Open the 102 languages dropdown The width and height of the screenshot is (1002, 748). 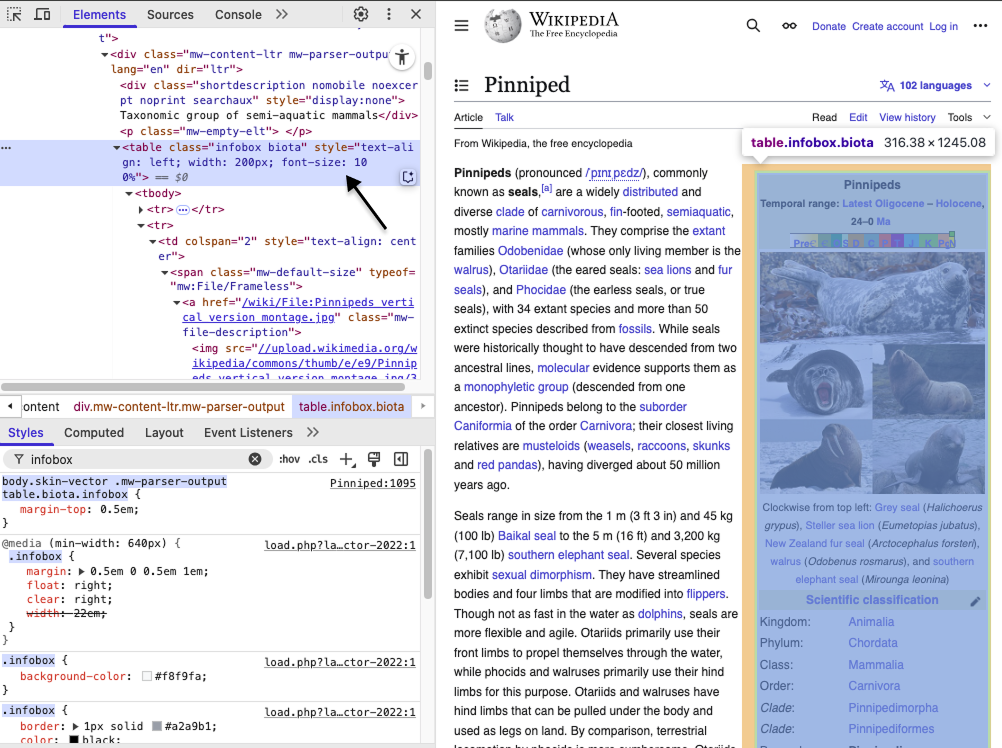pyautogui.click(x=935, y=86)
